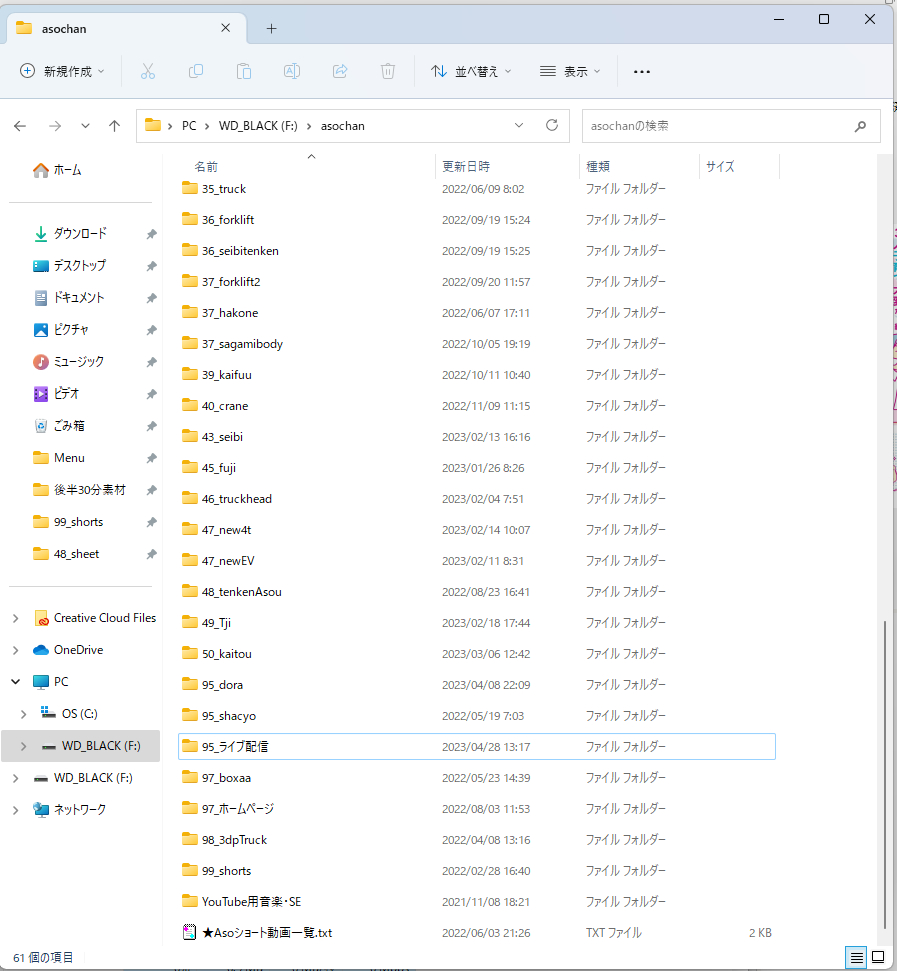Image resolution: width=897 pixels, height=971 pixels.
Task: Click WD_BLACK (F:) in address breadcrumb
Action: [258, 126]
